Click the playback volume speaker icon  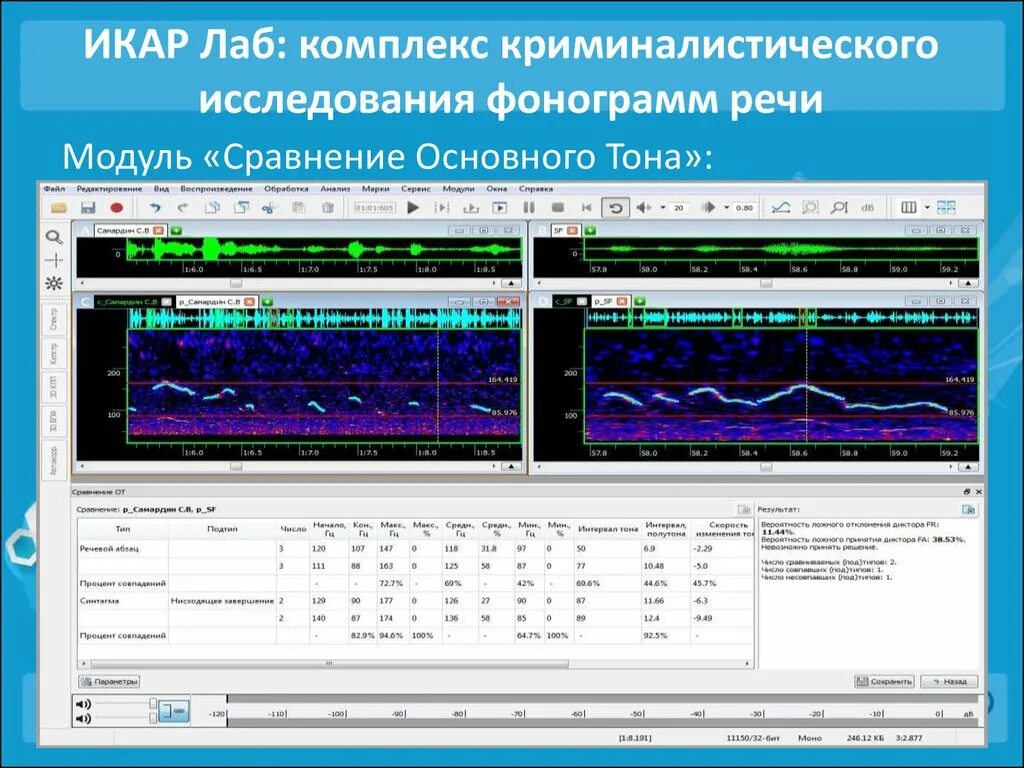coord(644,208)
